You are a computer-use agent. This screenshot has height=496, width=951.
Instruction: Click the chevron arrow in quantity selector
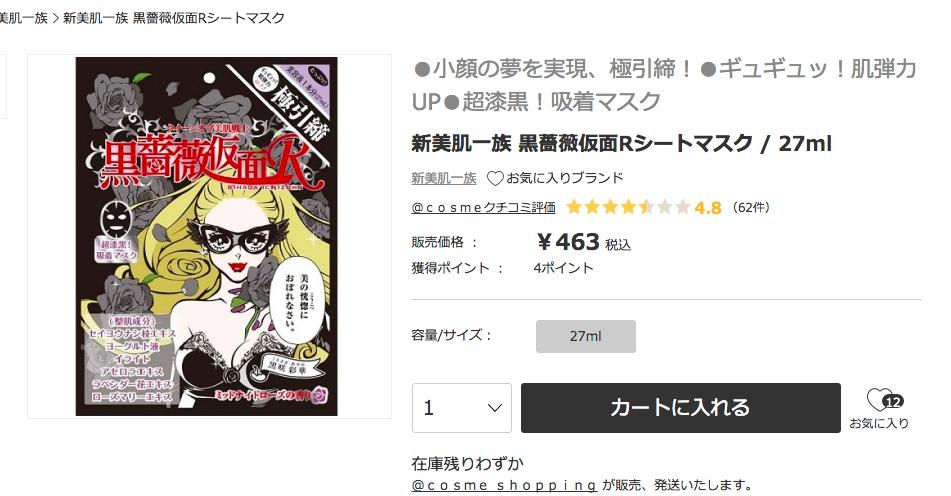(x=495, y=408)
